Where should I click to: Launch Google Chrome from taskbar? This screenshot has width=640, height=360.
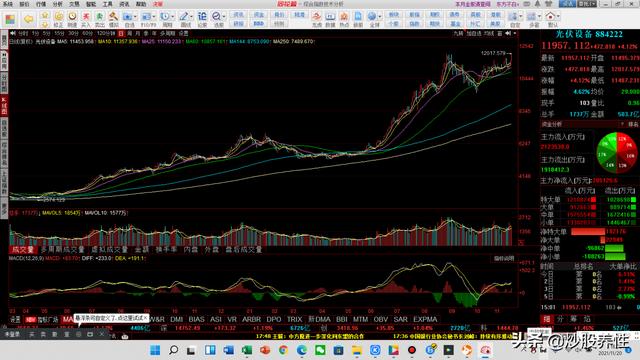(284, 350)
